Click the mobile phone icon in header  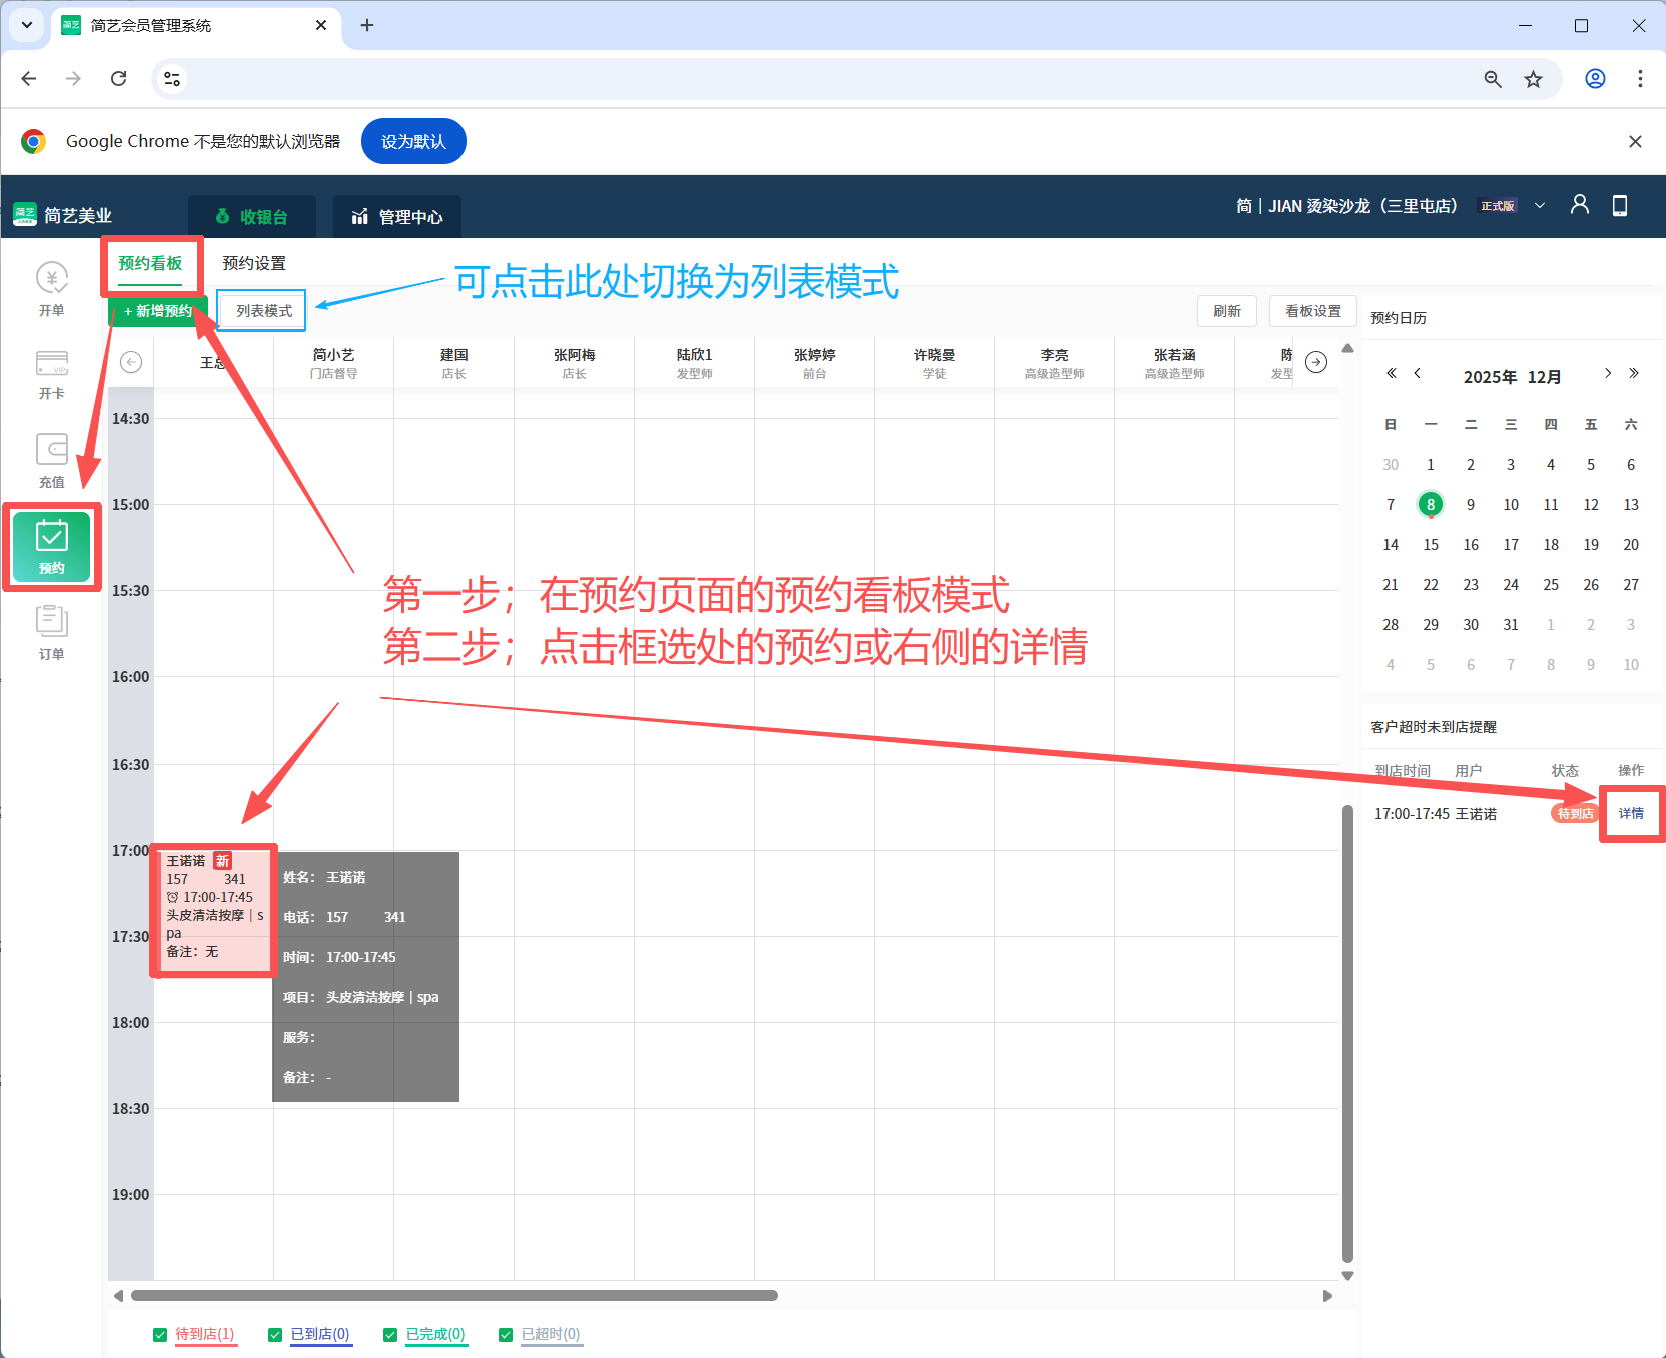pos(1620,205)
